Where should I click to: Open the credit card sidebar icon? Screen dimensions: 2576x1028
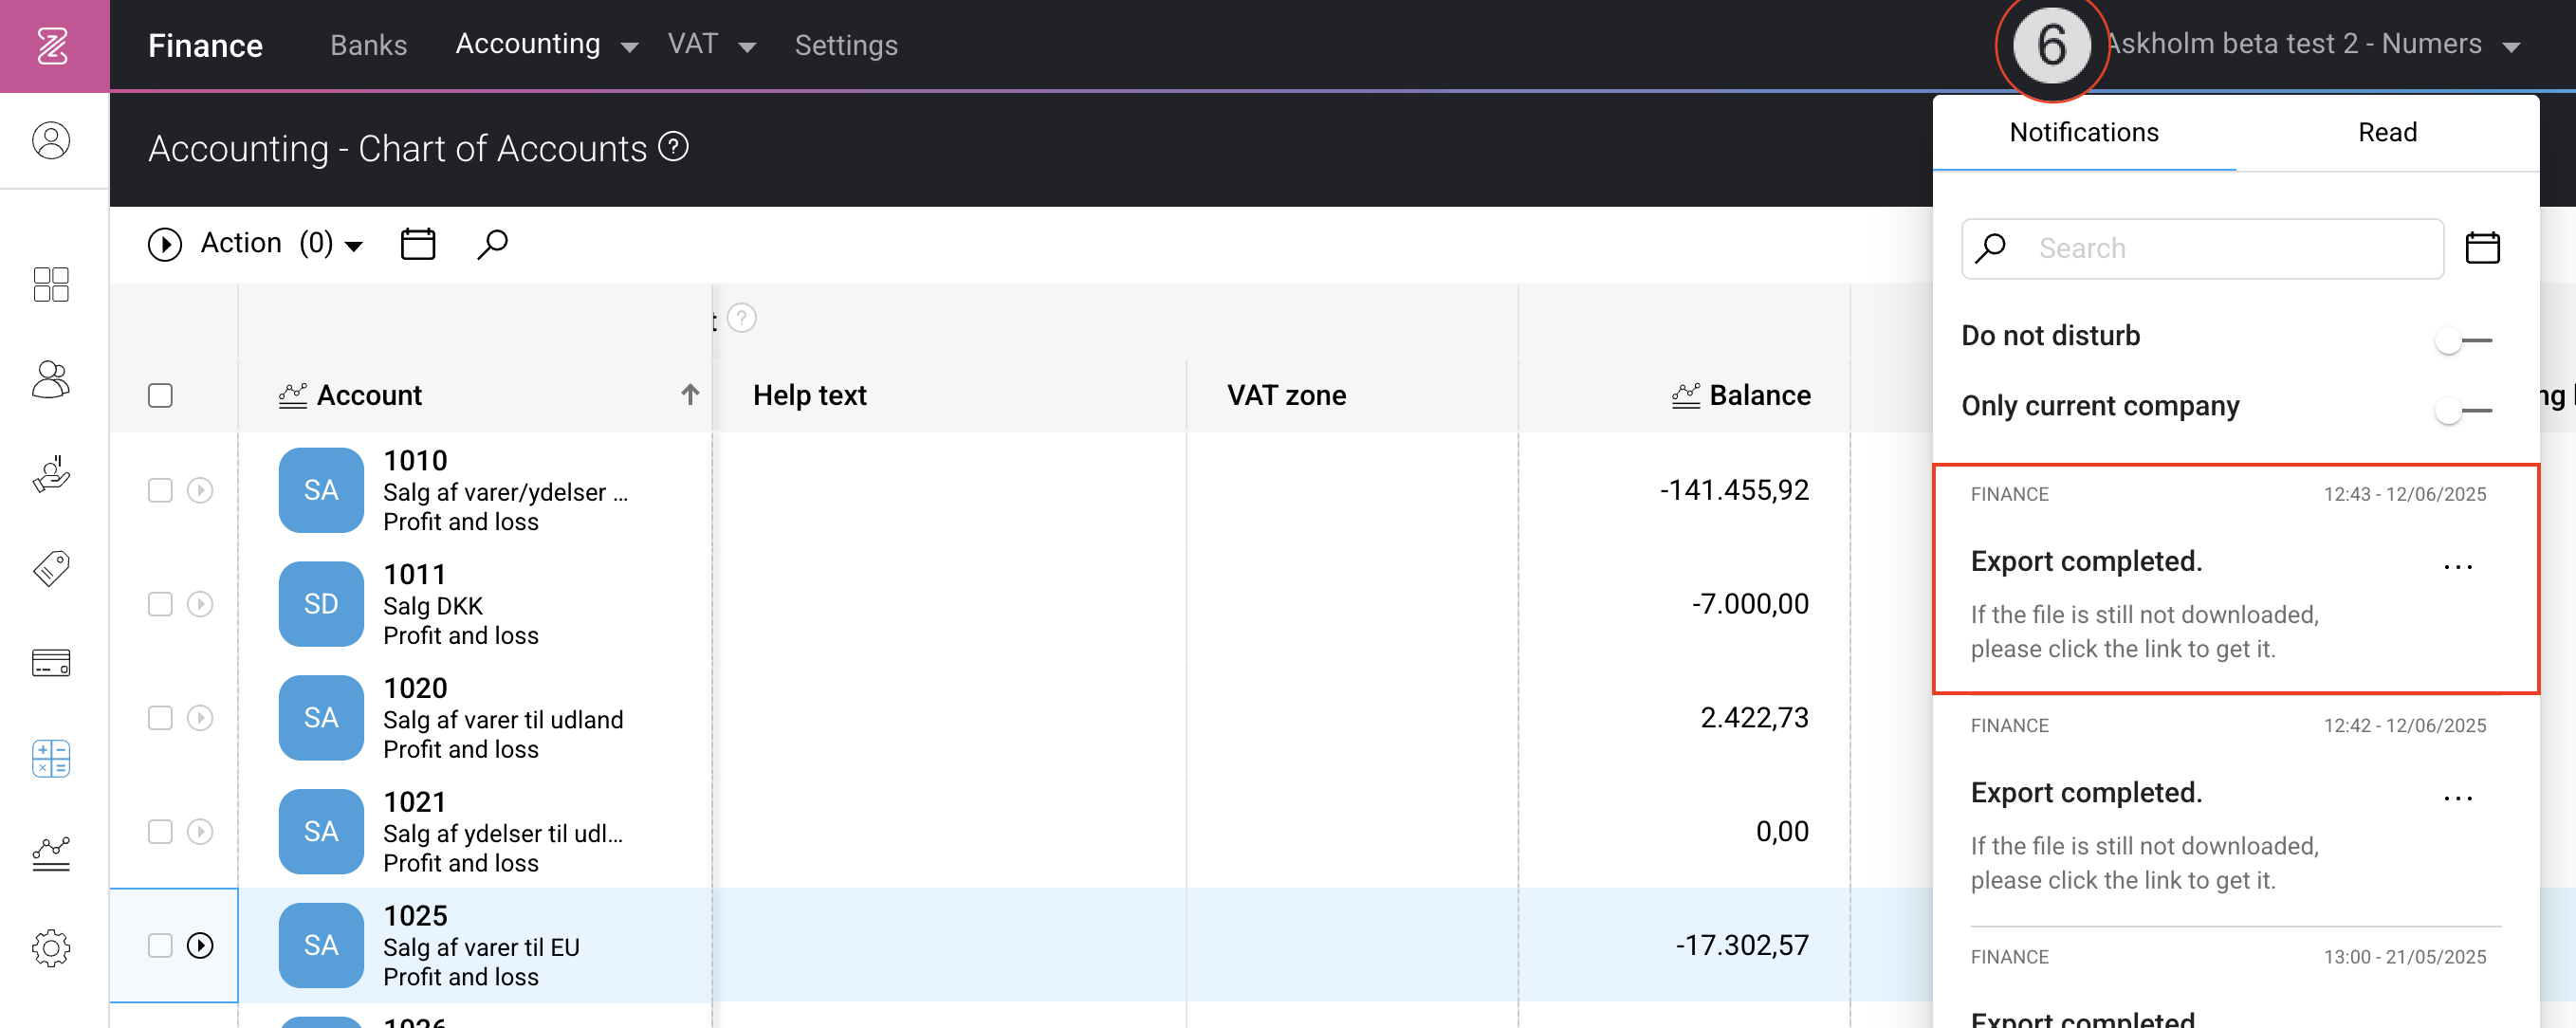[x=51, y=662]
